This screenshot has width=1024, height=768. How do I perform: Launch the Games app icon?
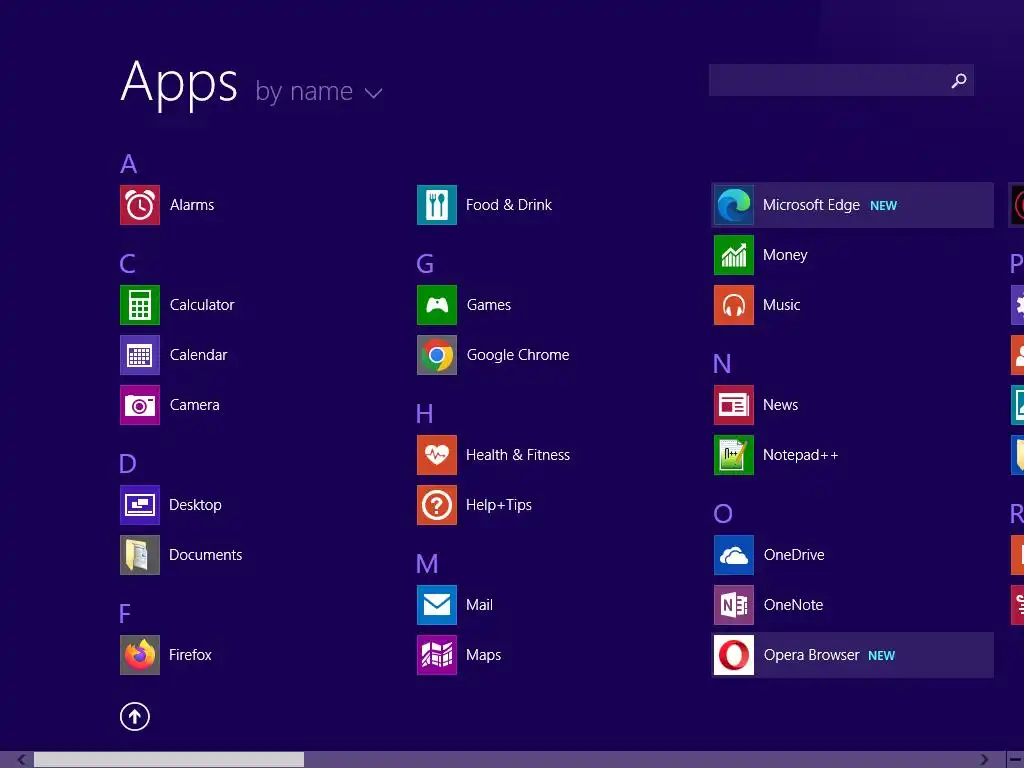pyautogui.click(x=437, y=305)
